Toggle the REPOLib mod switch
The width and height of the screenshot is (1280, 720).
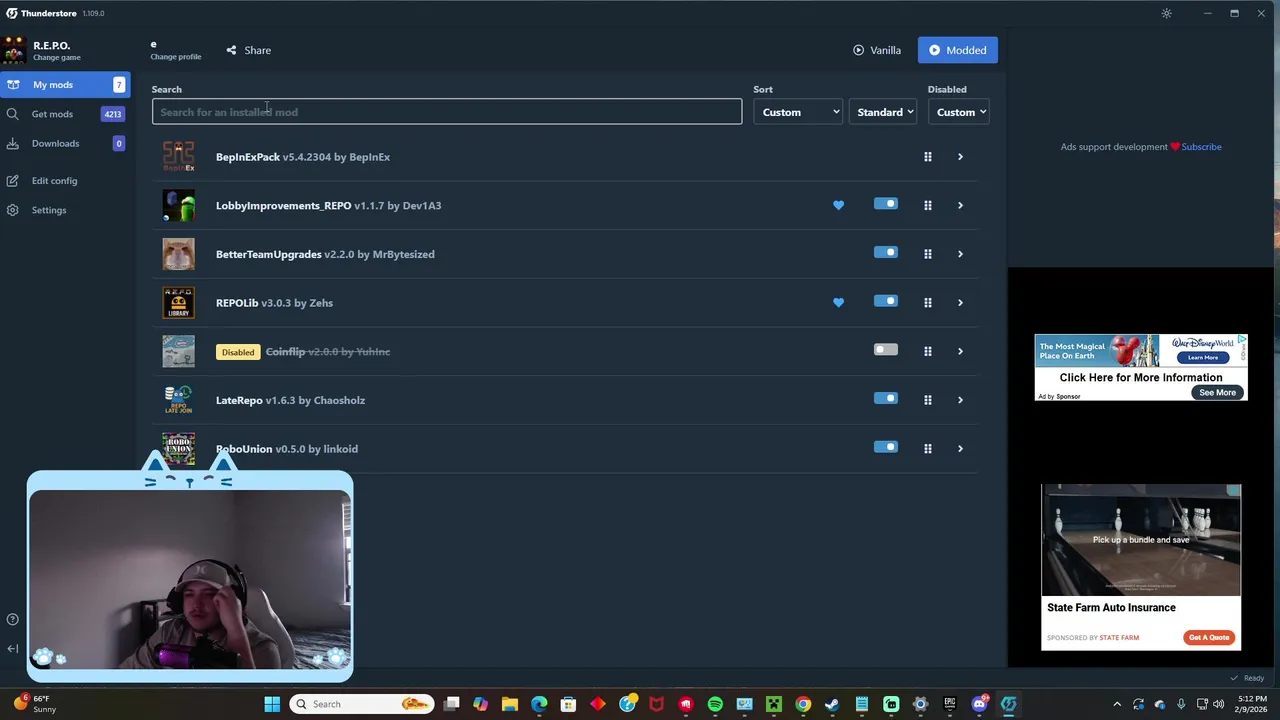click(x=886, y=301)
